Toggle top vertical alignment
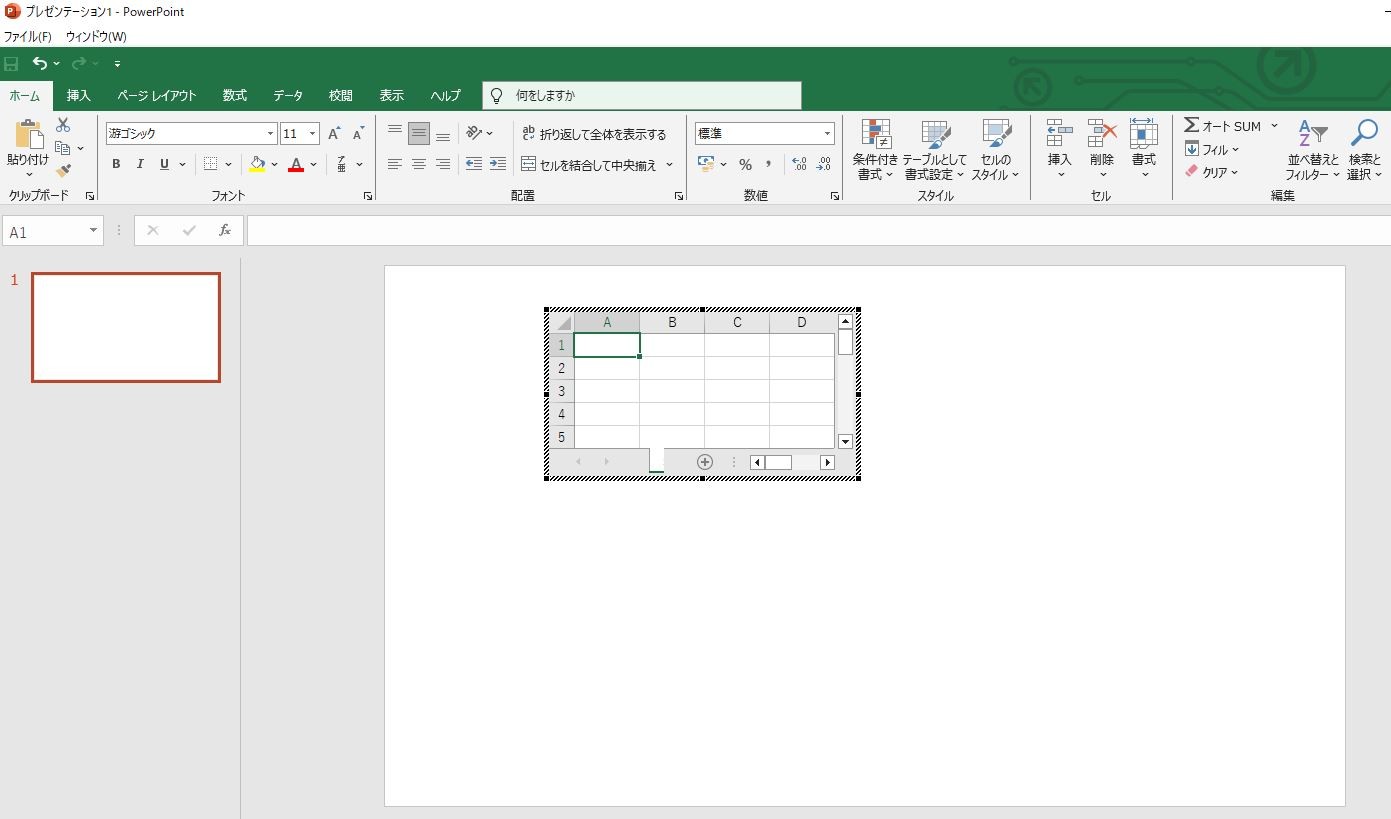The height and width of the screenshot is (819, 1391). pos(395,133)
